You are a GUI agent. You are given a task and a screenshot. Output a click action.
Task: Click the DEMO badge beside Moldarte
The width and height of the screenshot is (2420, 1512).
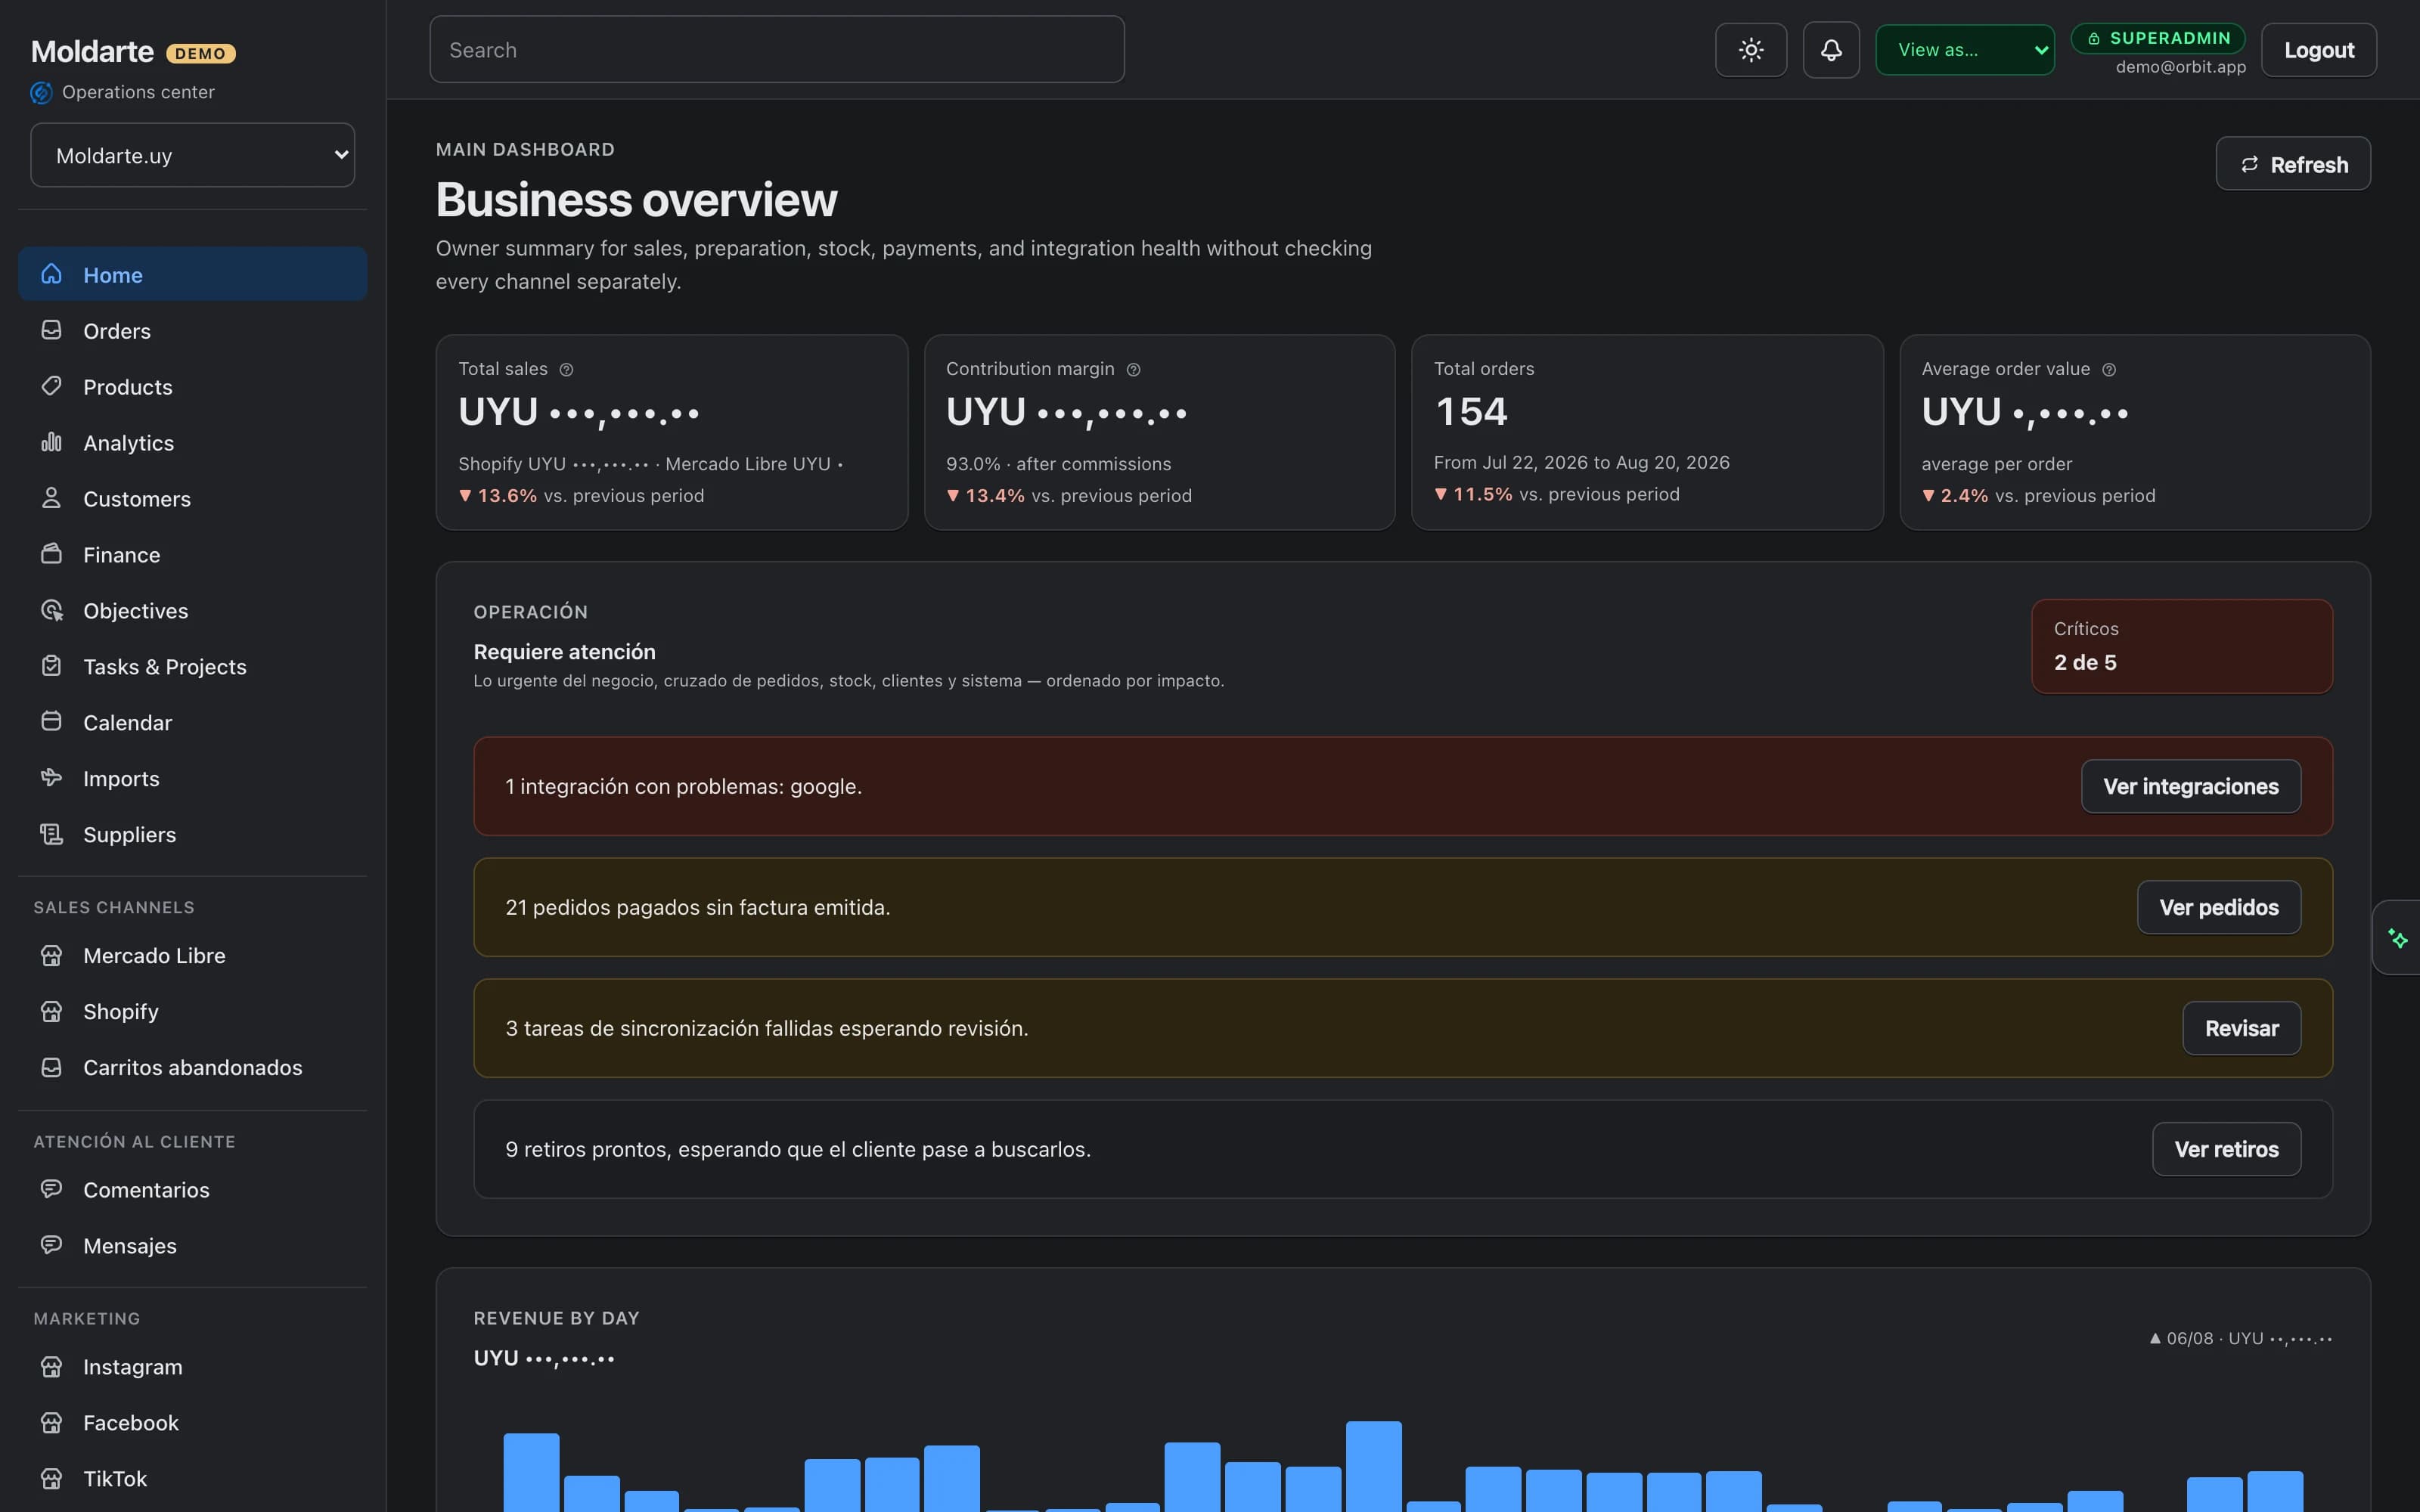pos(201,54)
